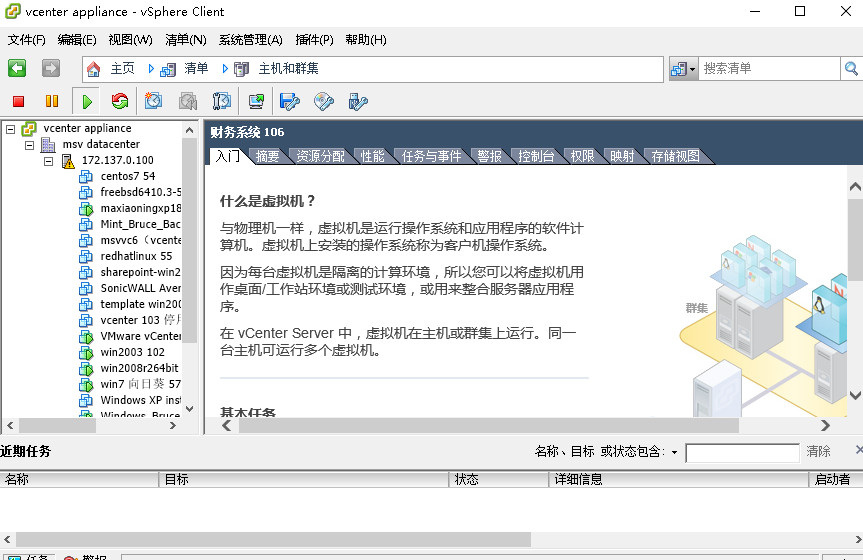Click the gray forward navigation arrow

[51, 68]
